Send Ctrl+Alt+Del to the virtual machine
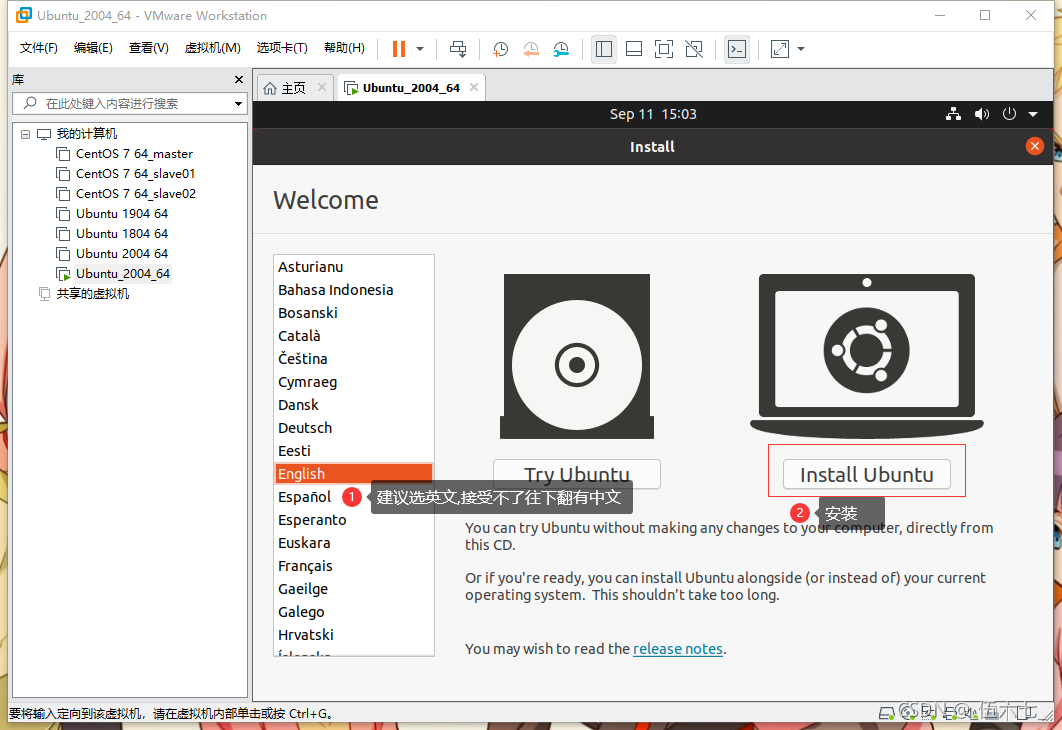The width and height of the screenshot is (1062, 730). coord(459,49)
